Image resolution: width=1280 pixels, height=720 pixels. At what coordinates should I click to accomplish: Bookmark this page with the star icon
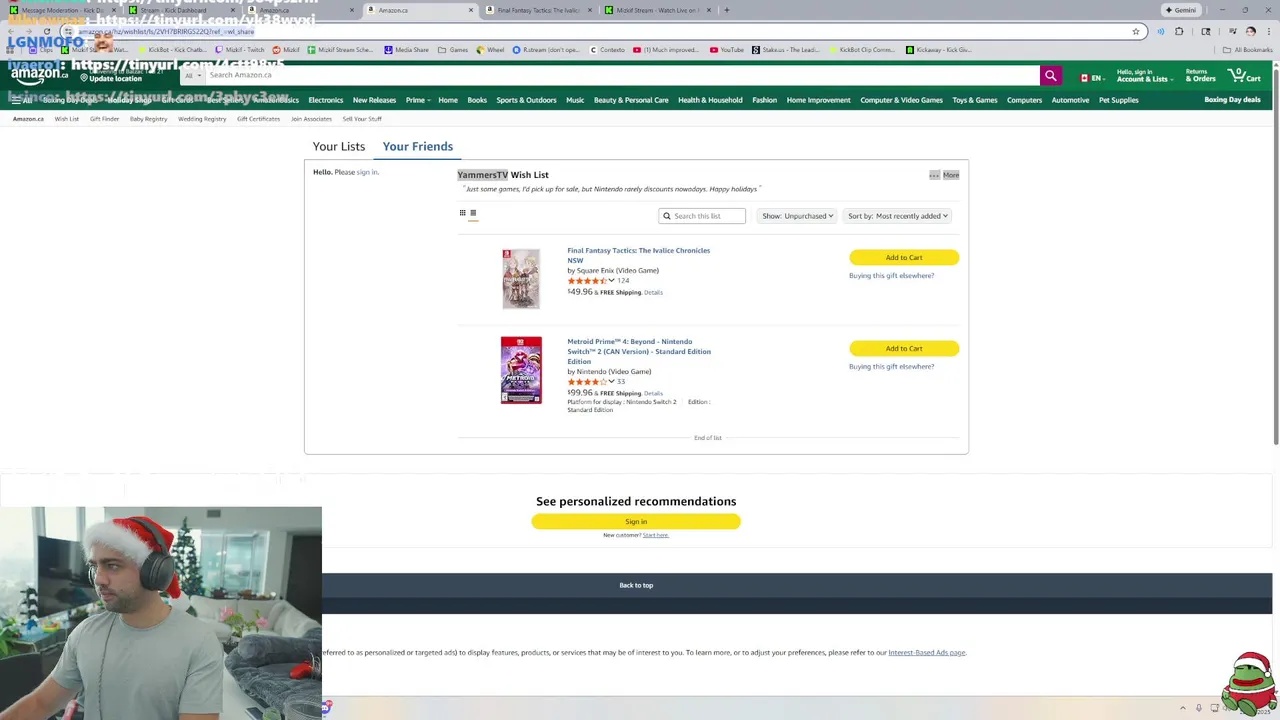click(1136, 31)
